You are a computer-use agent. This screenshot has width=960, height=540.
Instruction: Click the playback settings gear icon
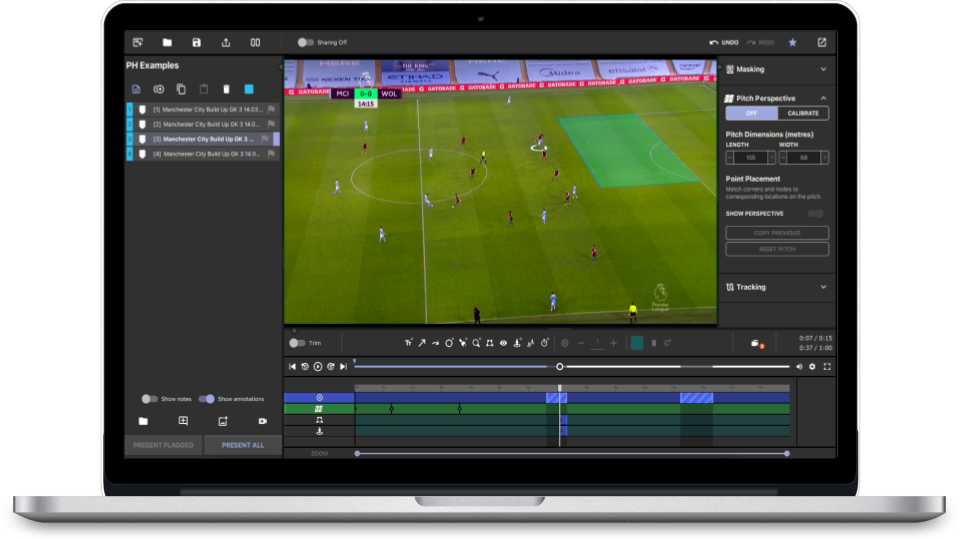(812, 367)
